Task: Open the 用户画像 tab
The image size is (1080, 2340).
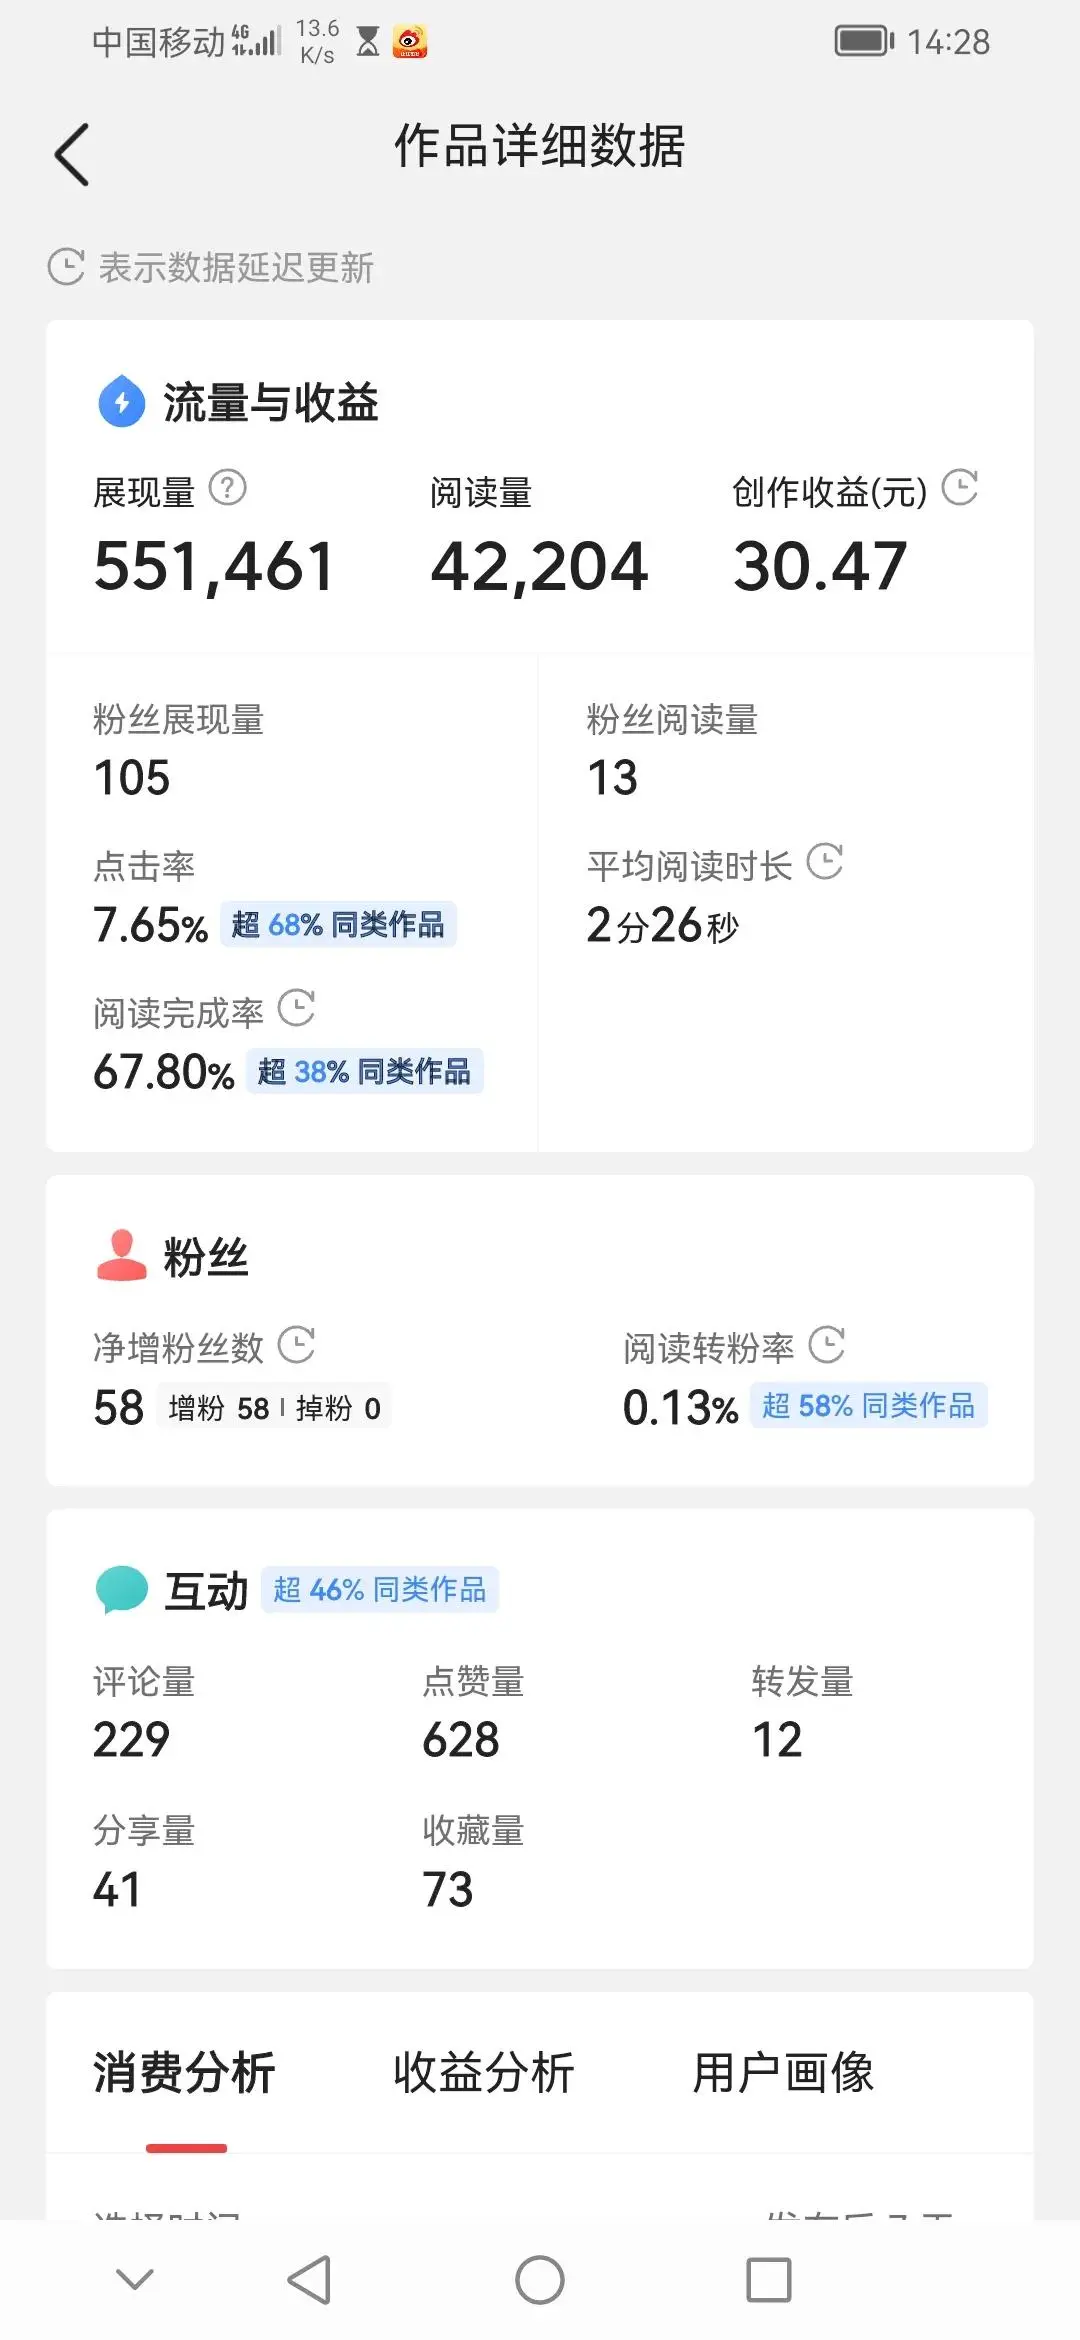Action: [x=783, y=2073]
